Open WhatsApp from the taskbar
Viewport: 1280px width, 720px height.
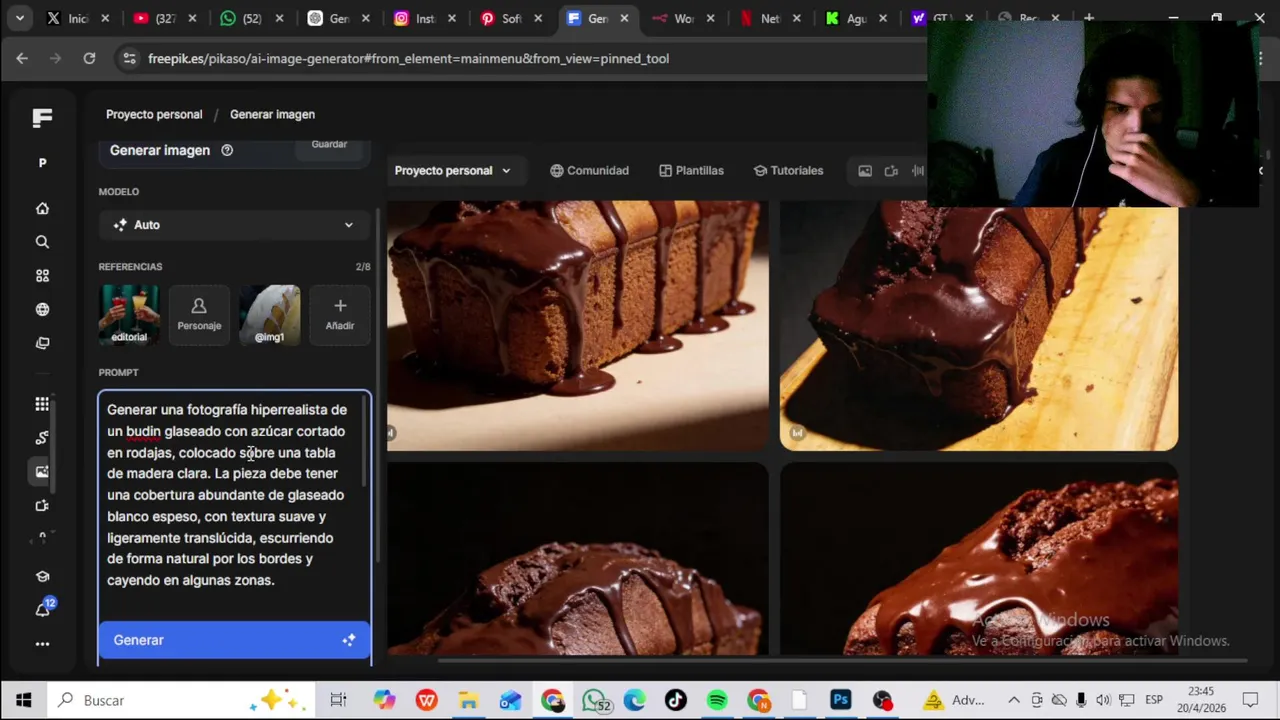[596, 700]
